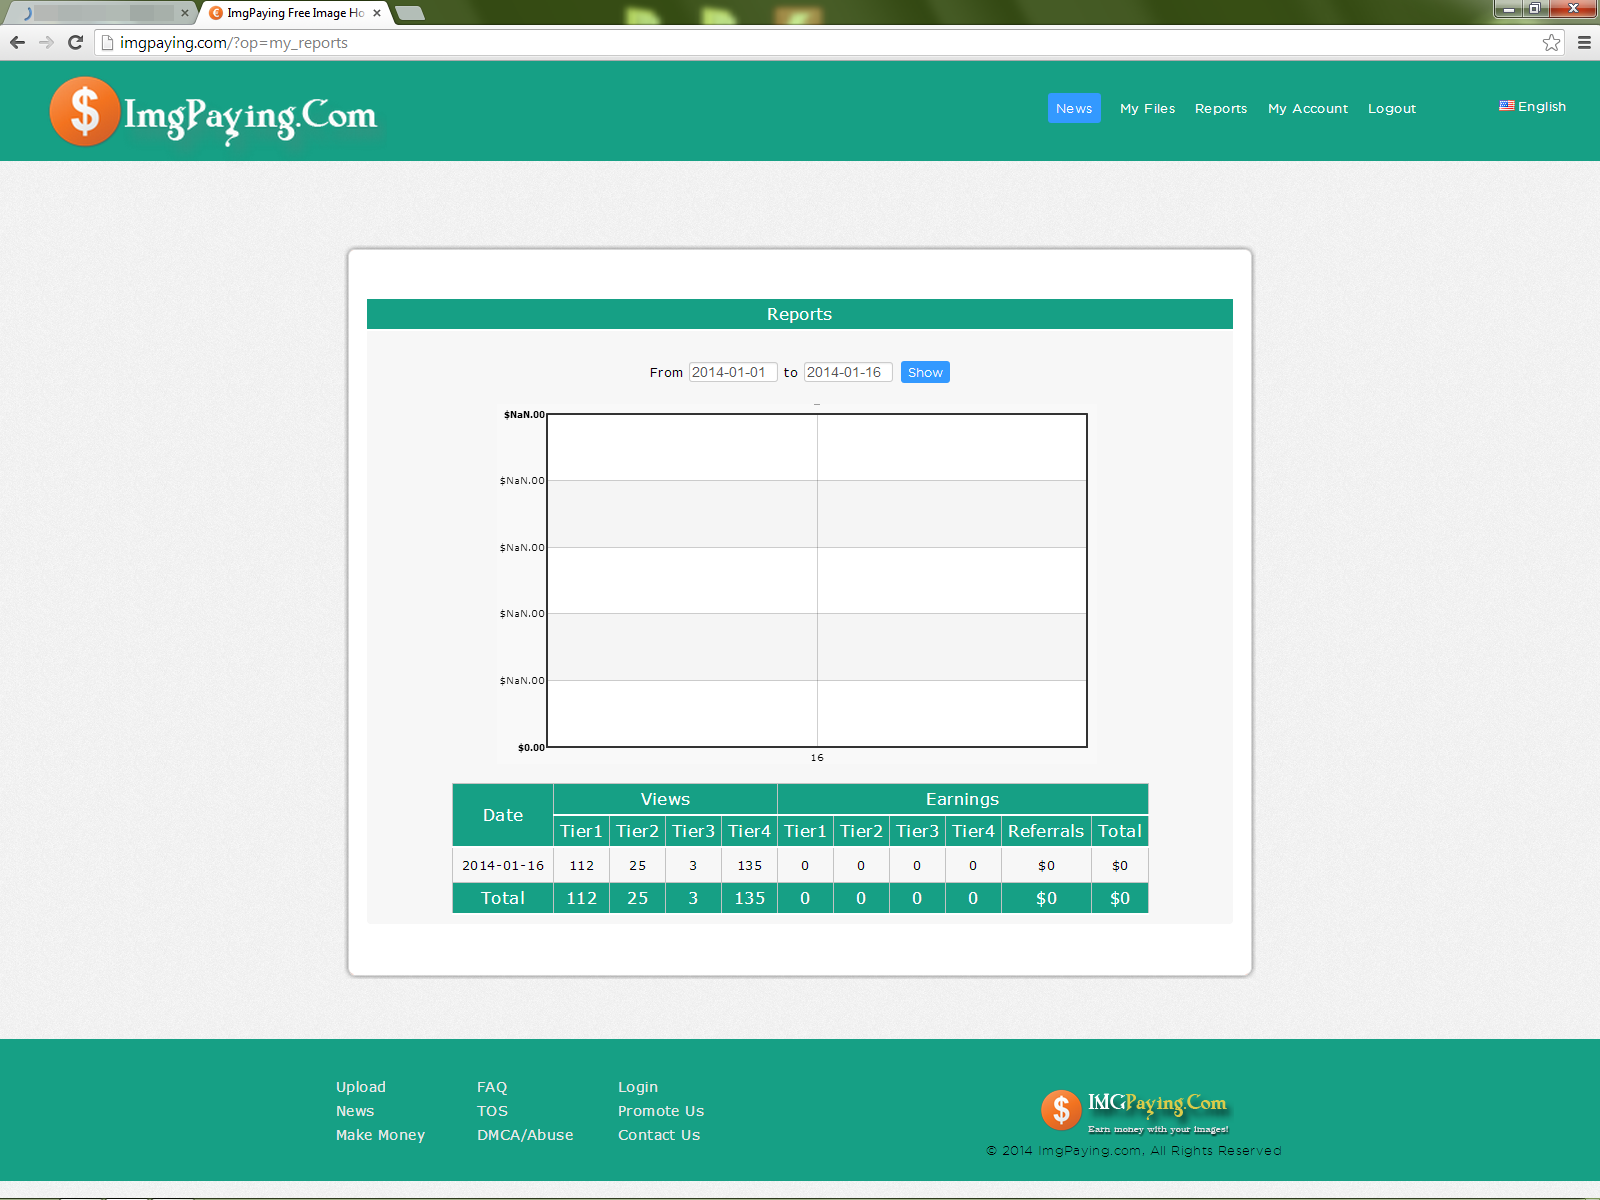Viewport: 1600px width, 1200px height.
Task: Click the footer IMGPaying.Com logo
Action: [1135, 1111]
